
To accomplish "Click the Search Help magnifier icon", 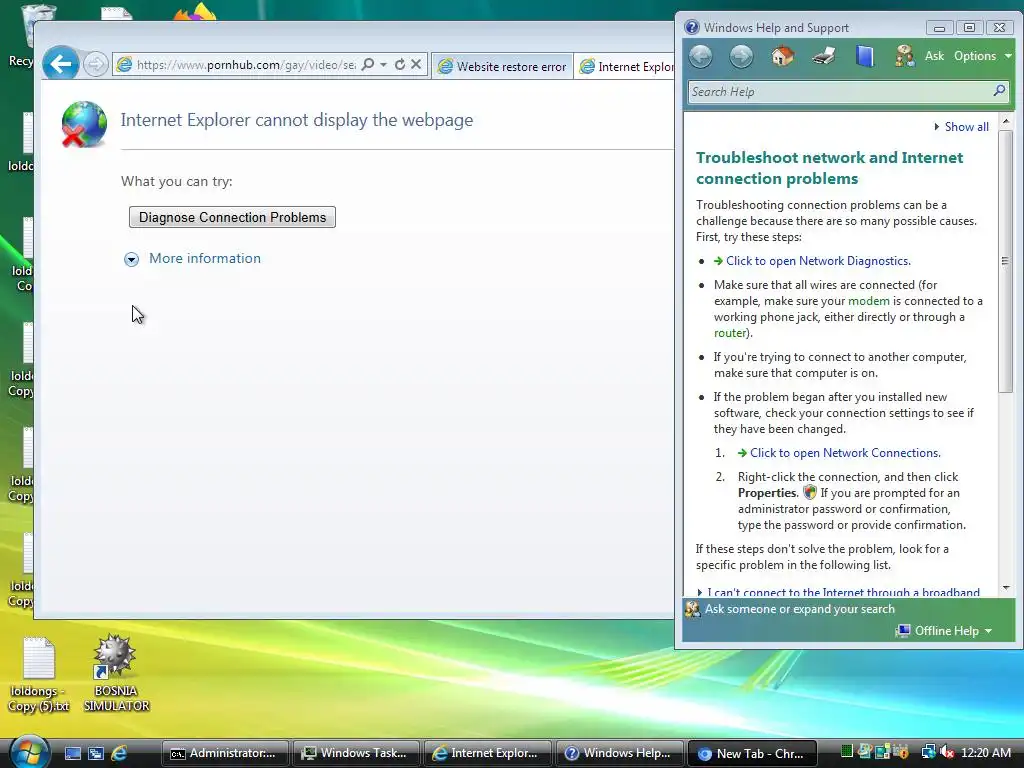I will pos(999,91).
